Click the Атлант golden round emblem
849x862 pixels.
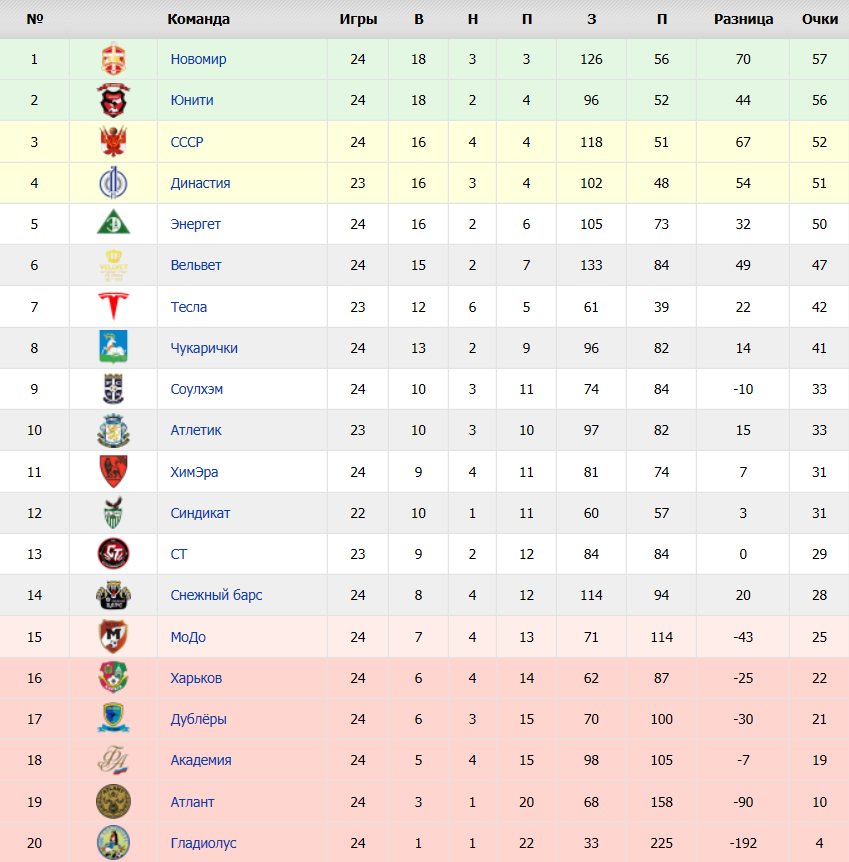click(x=113, y=802)
